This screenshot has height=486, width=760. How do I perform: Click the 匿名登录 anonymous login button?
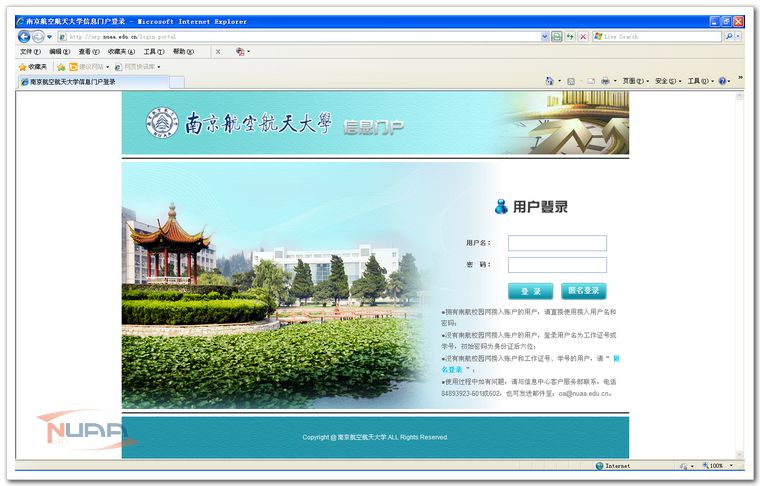pyautogui.click(x=583, y=291)
